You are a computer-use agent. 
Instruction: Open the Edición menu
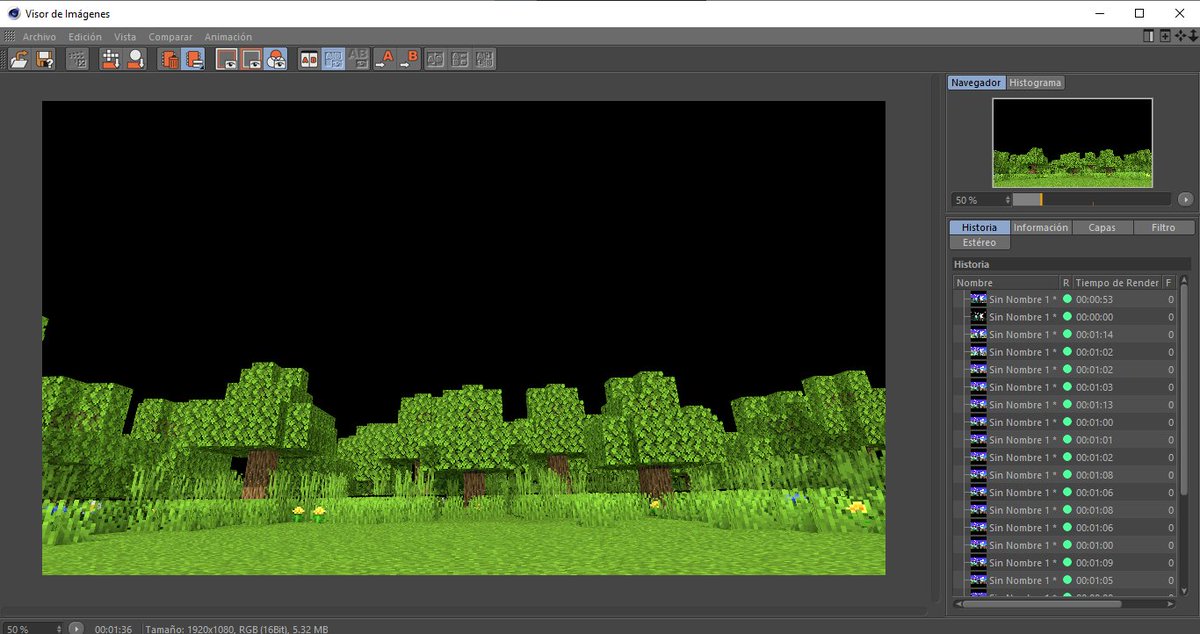85,37
